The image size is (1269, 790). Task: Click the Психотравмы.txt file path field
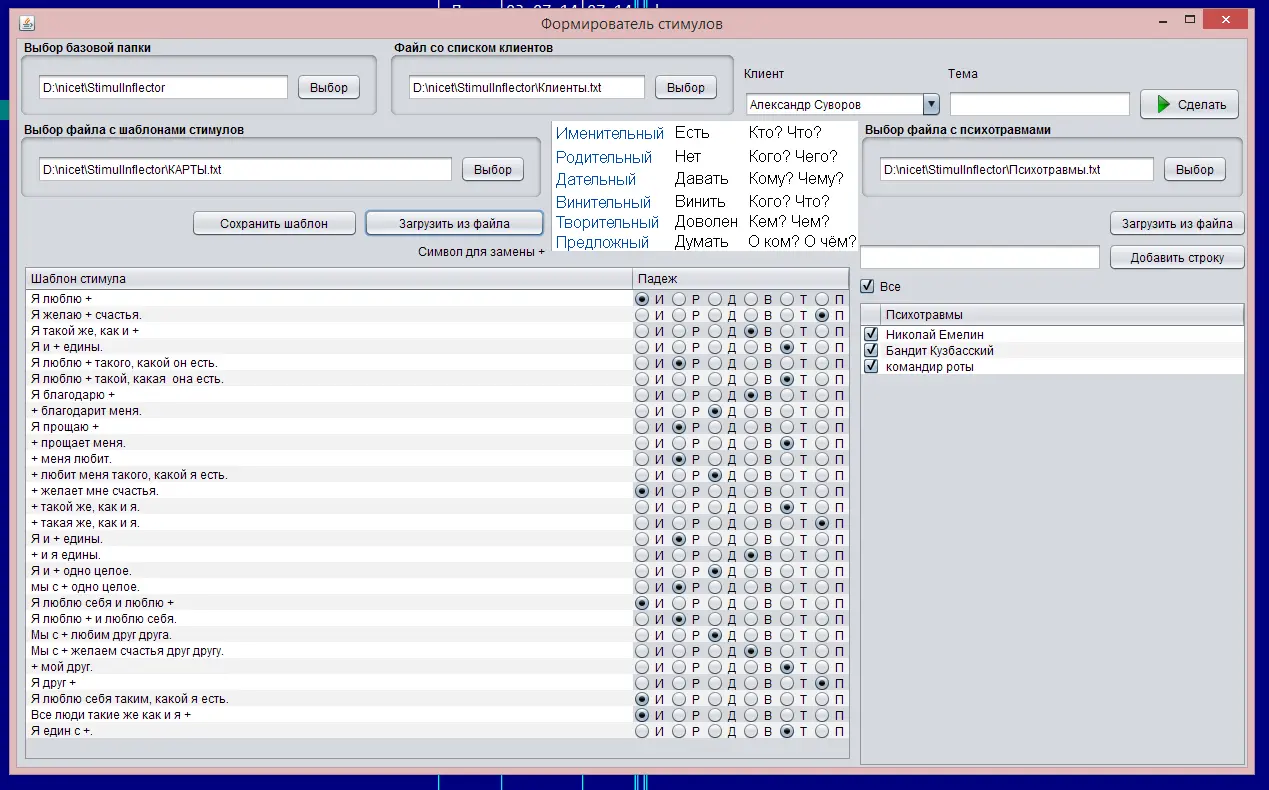click(x=1017, y=169)
